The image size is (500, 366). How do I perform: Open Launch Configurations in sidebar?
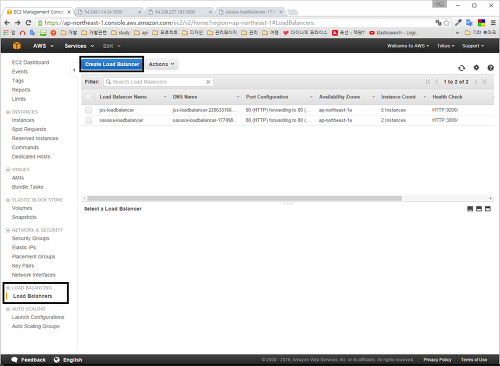click(38, 317)
